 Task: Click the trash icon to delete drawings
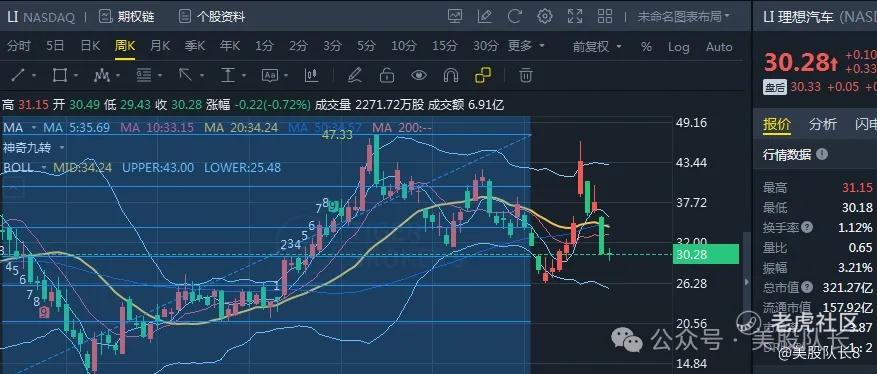[x=525, y=75]
